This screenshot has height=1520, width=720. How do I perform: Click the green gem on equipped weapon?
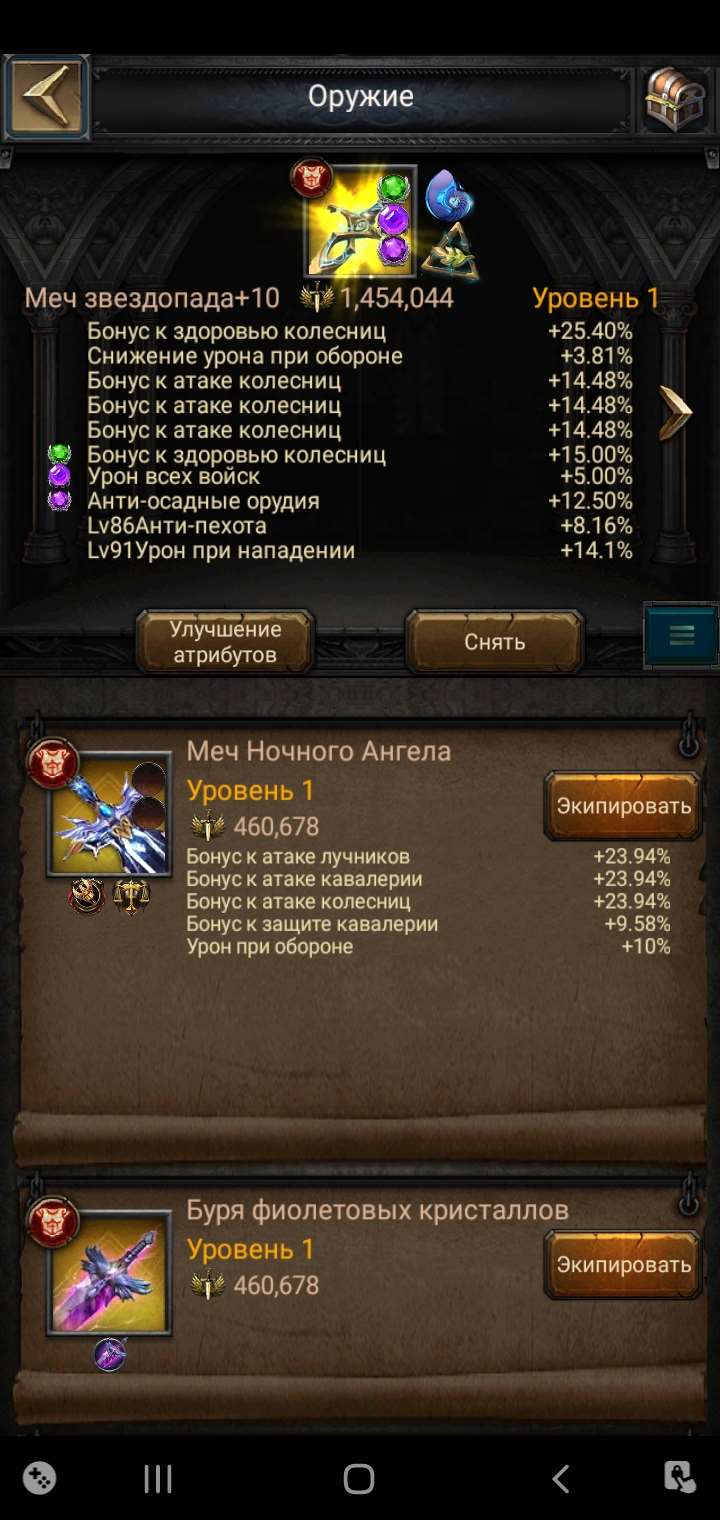click(x=394, y=189)
